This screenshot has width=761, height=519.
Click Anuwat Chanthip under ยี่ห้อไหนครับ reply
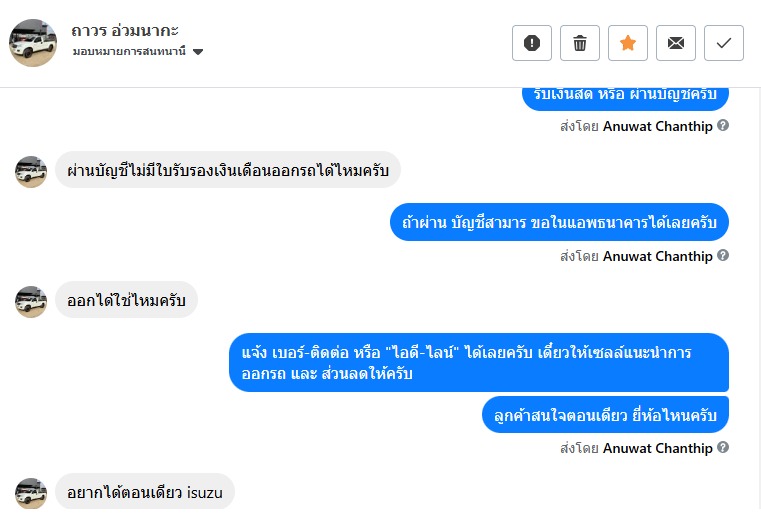point(657,448)
